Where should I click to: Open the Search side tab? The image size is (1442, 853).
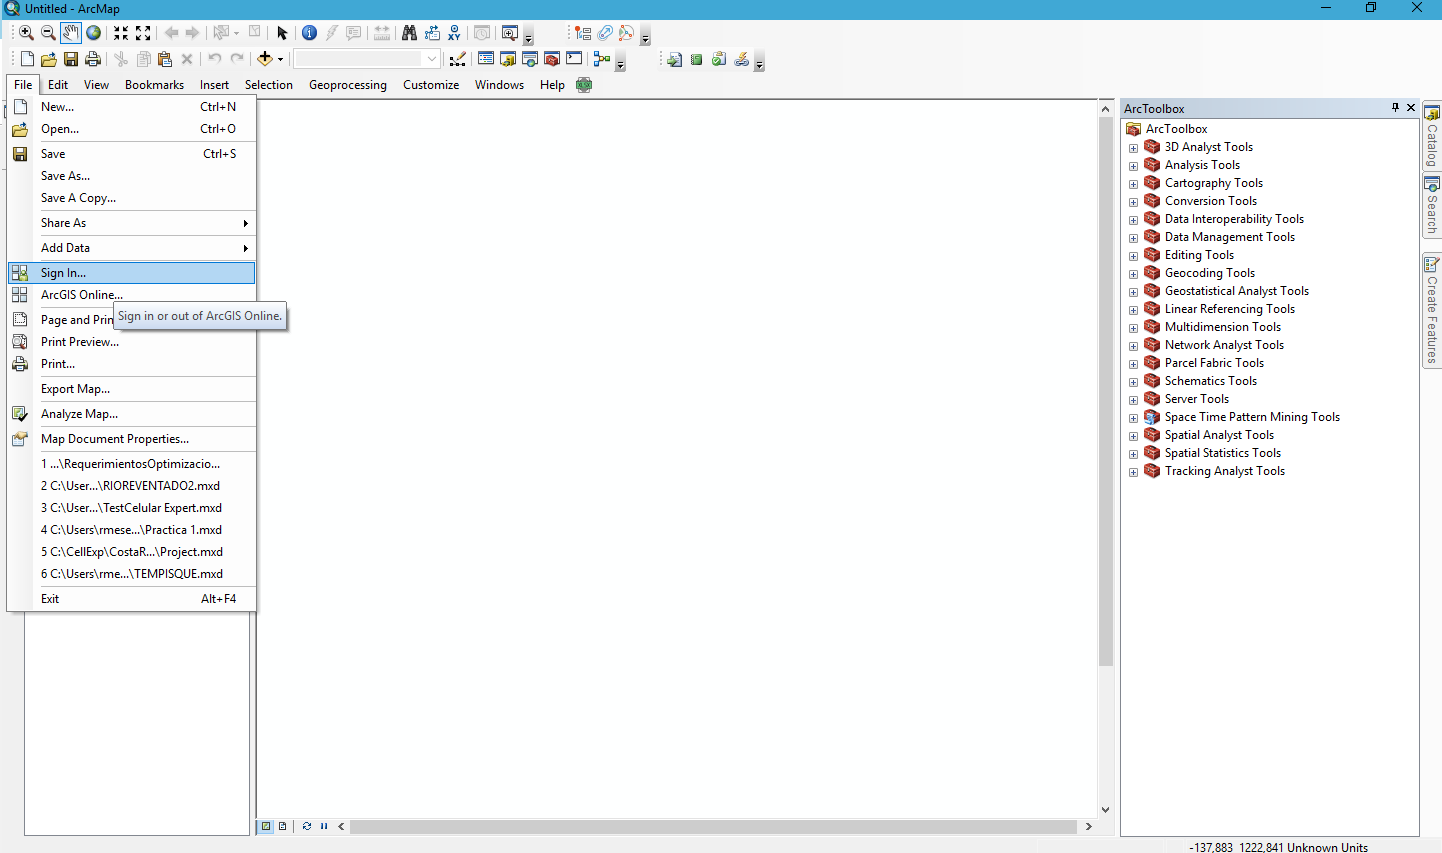tap(1432, 207)
